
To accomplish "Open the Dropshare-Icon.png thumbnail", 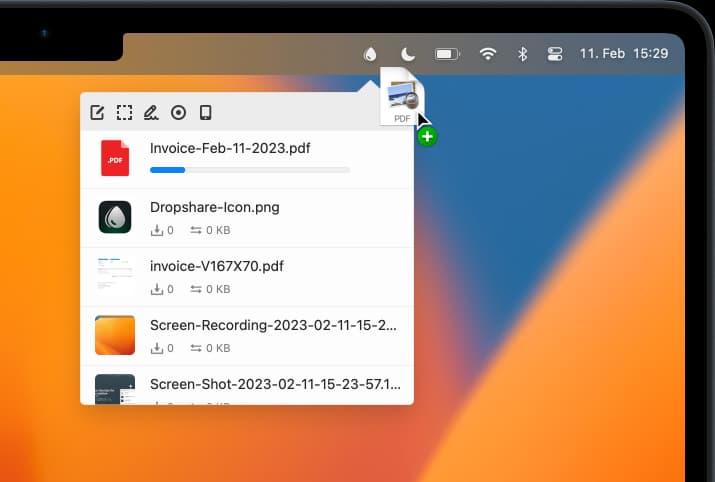I will (115, 217).
